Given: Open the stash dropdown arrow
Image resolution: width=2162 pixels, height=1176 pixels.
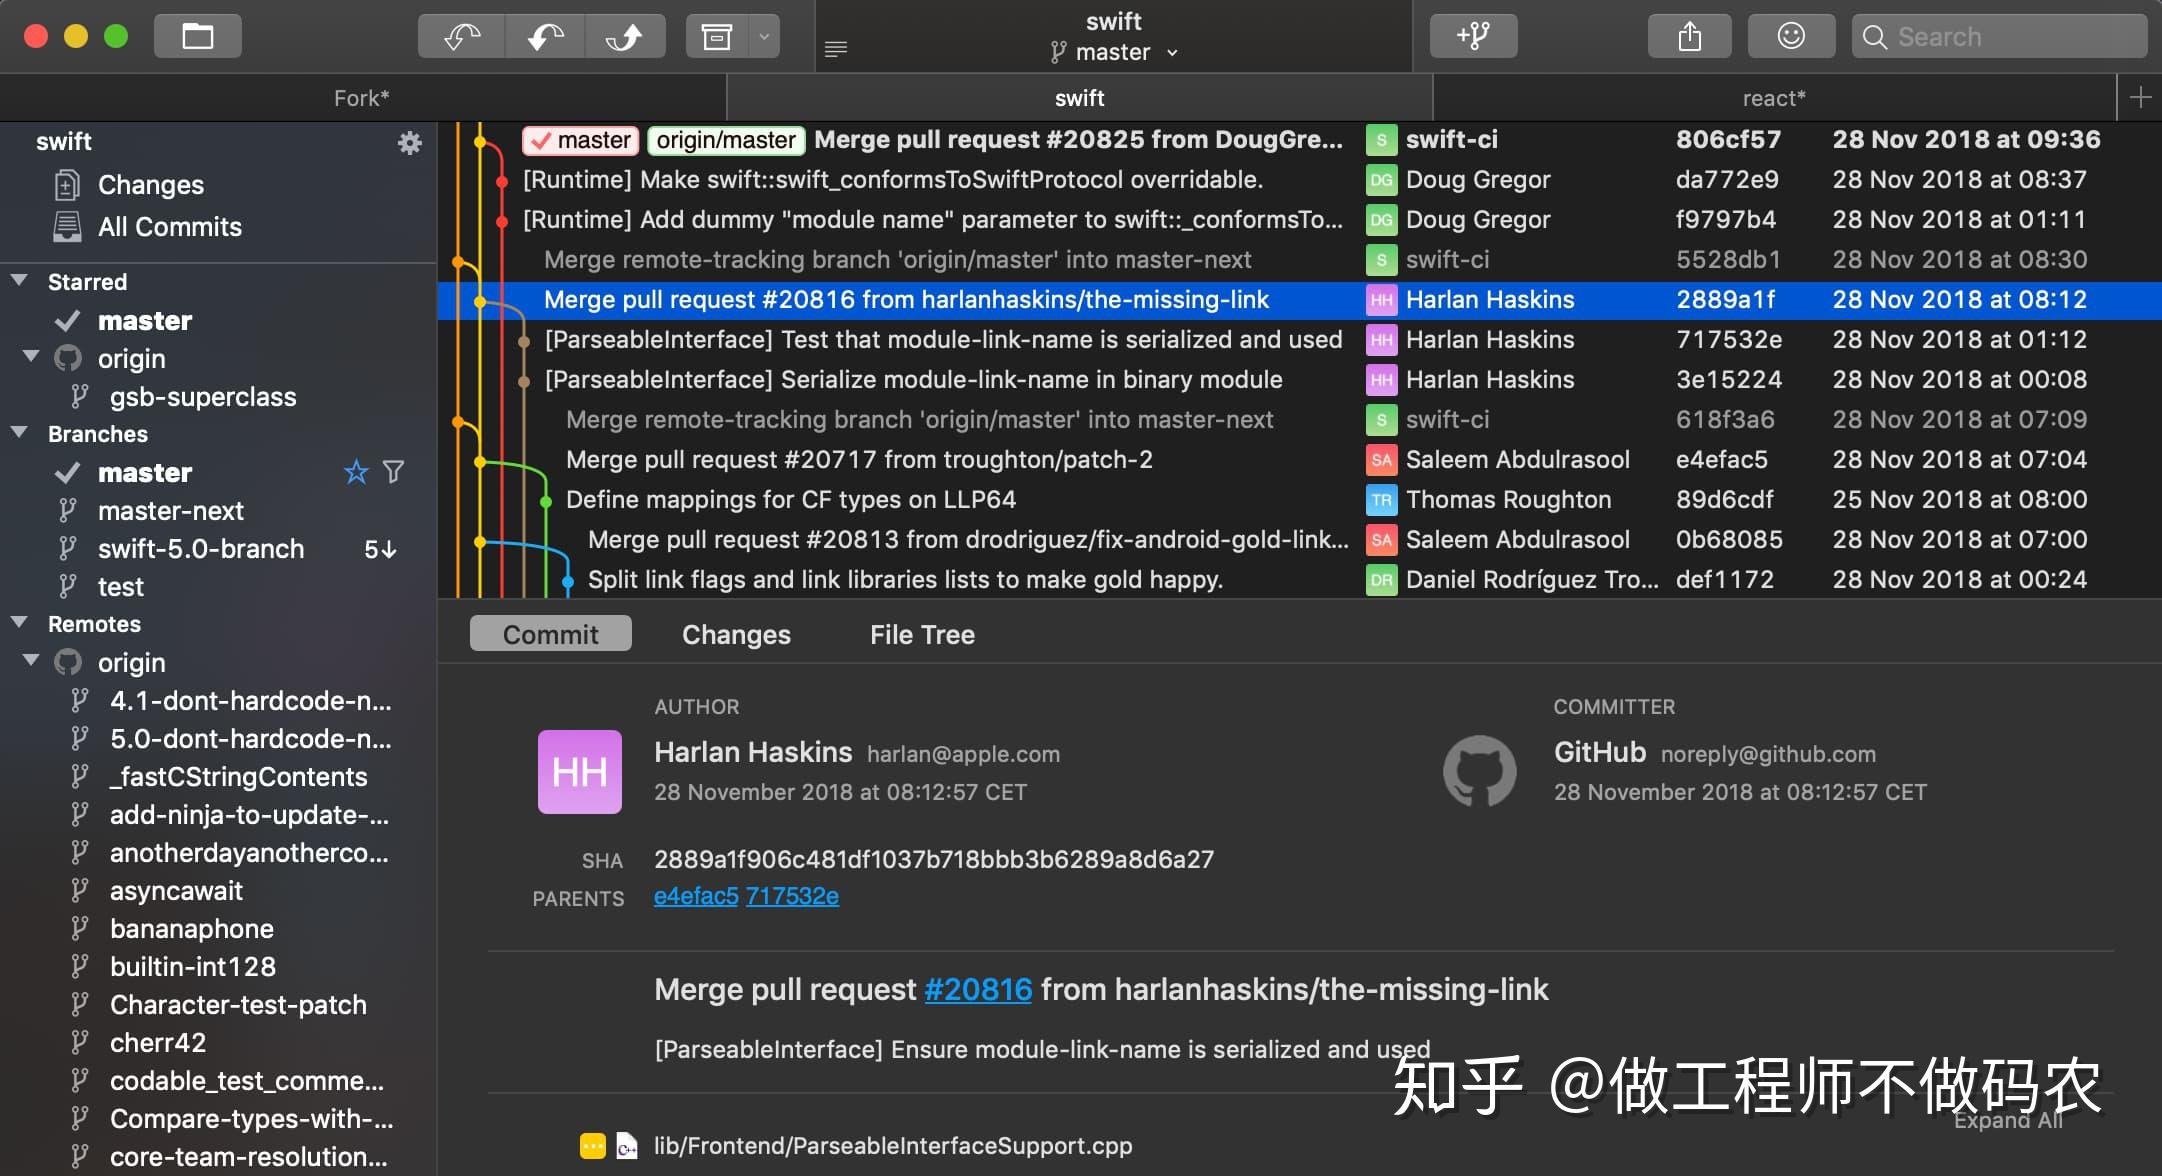Looking at the screenshot, I should pyautogui.click(x=764, y=37).
